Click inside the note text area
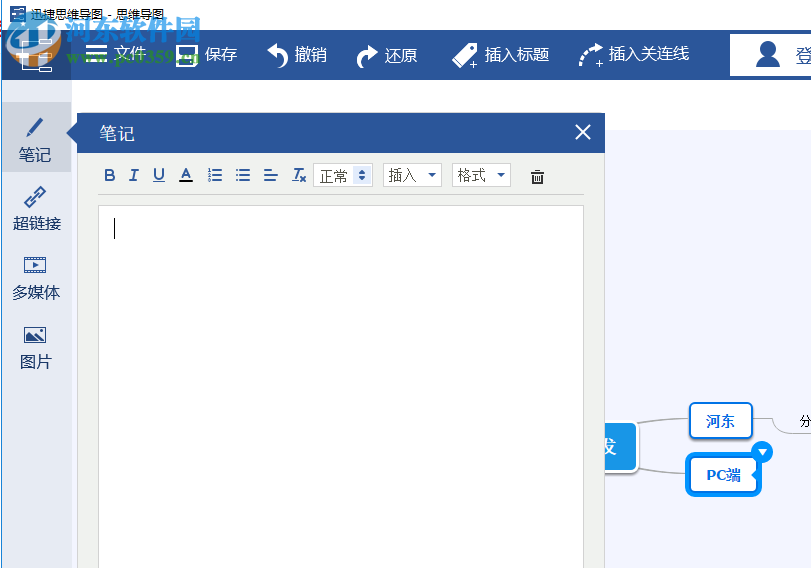Screen dimensions: 811x568 (341, 386)
